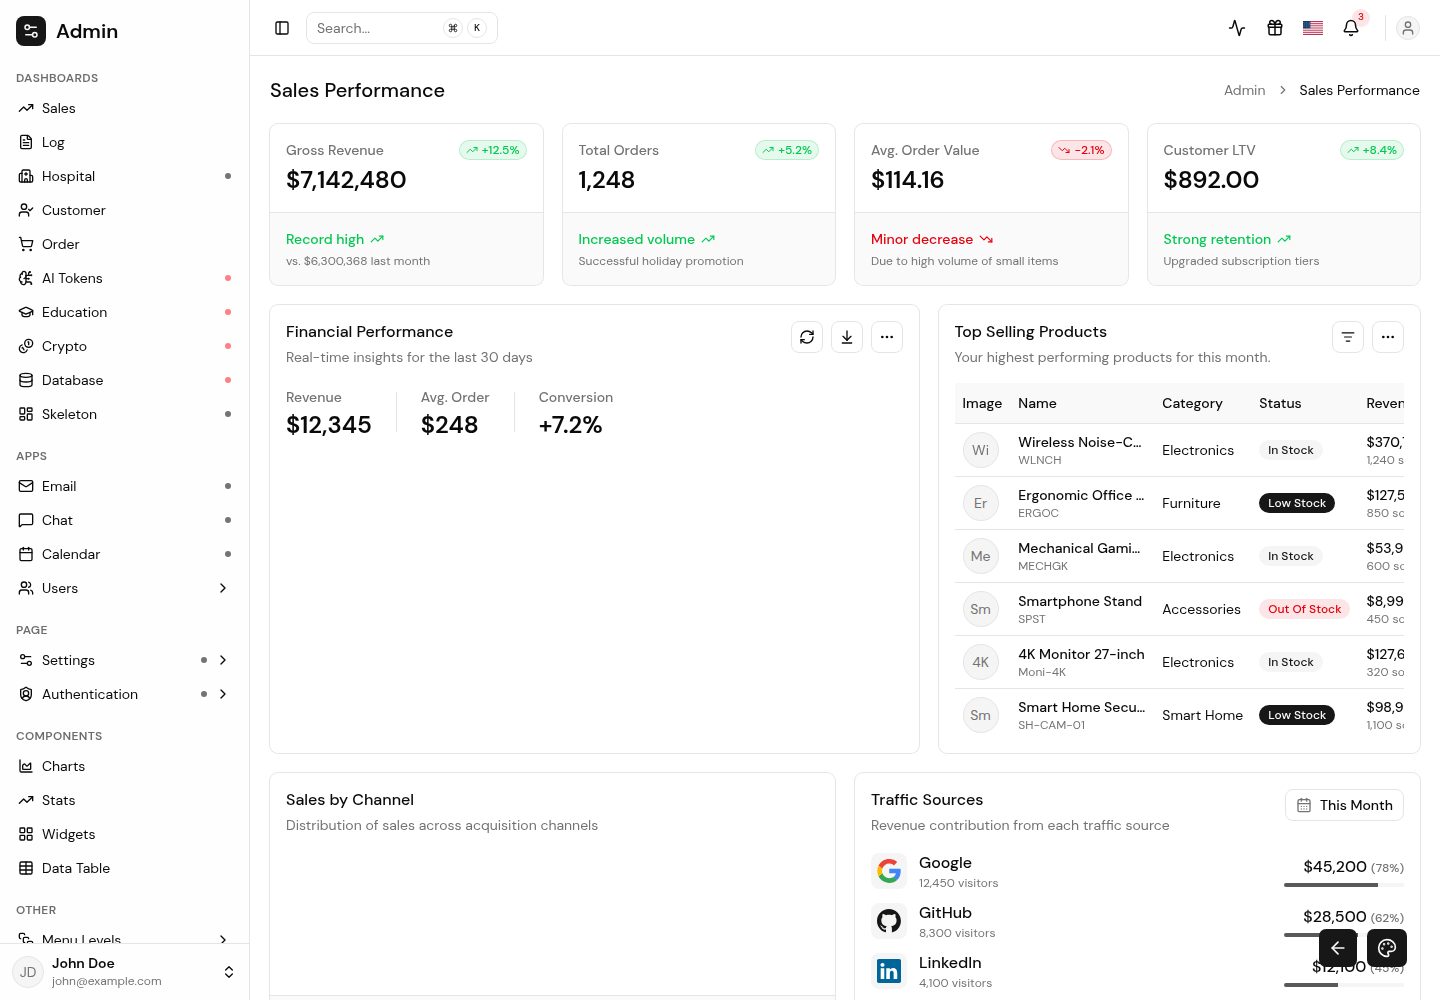The image size is (1440, 1000).
Task: Refresh the Financial Performance data
Action: click(807, 337)
